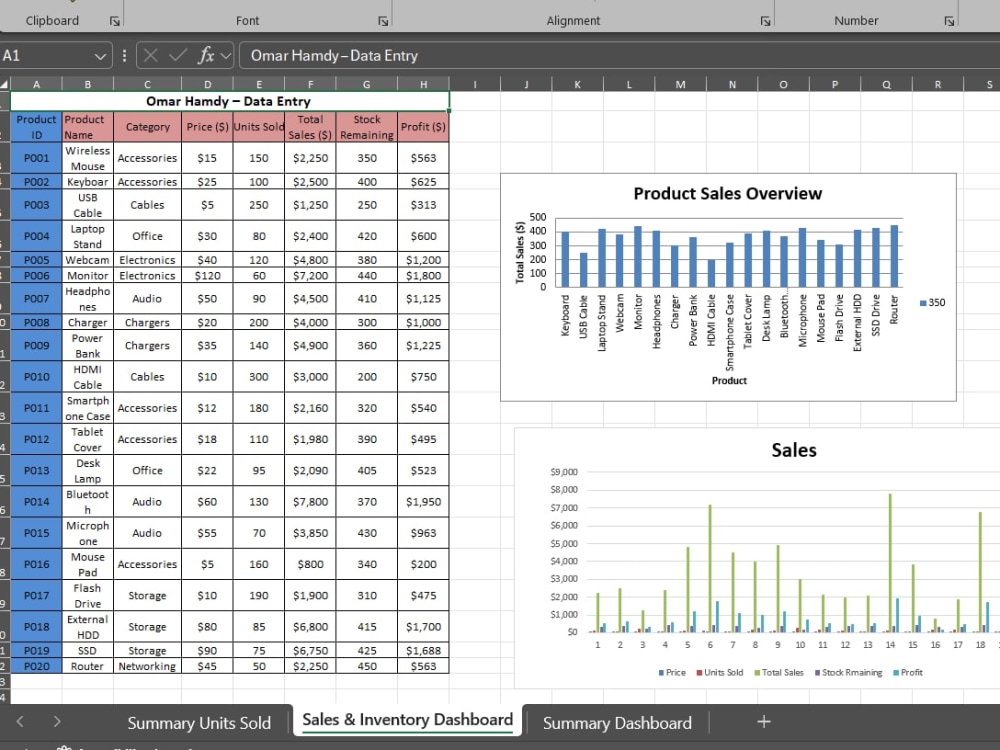Switch to Summary Units Sold tab
The width and height of the screenshot is (1000, 750).
[x=199, y=723]
